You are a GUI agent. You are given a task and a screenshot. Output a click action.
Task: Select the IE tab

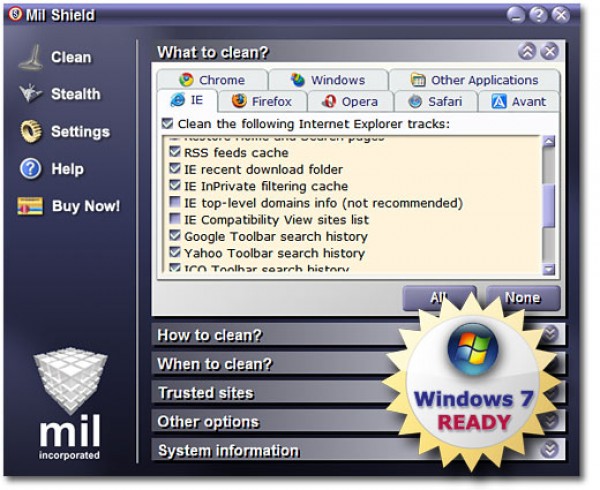click(187, 100)
